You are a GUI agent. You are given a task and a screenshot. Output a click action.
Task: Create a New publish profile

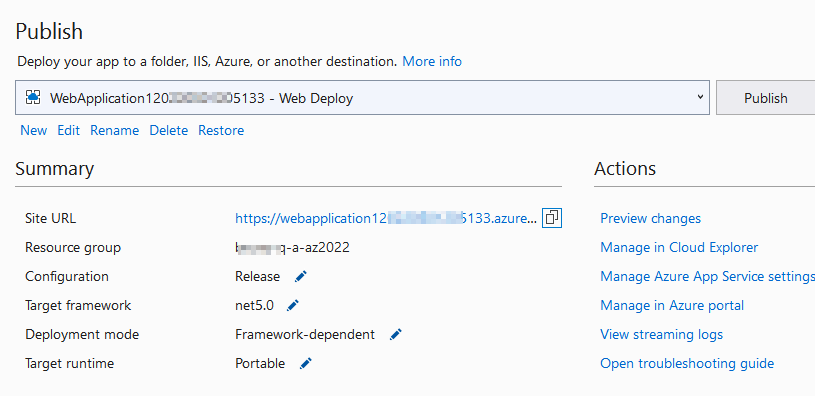pos(34,130)
